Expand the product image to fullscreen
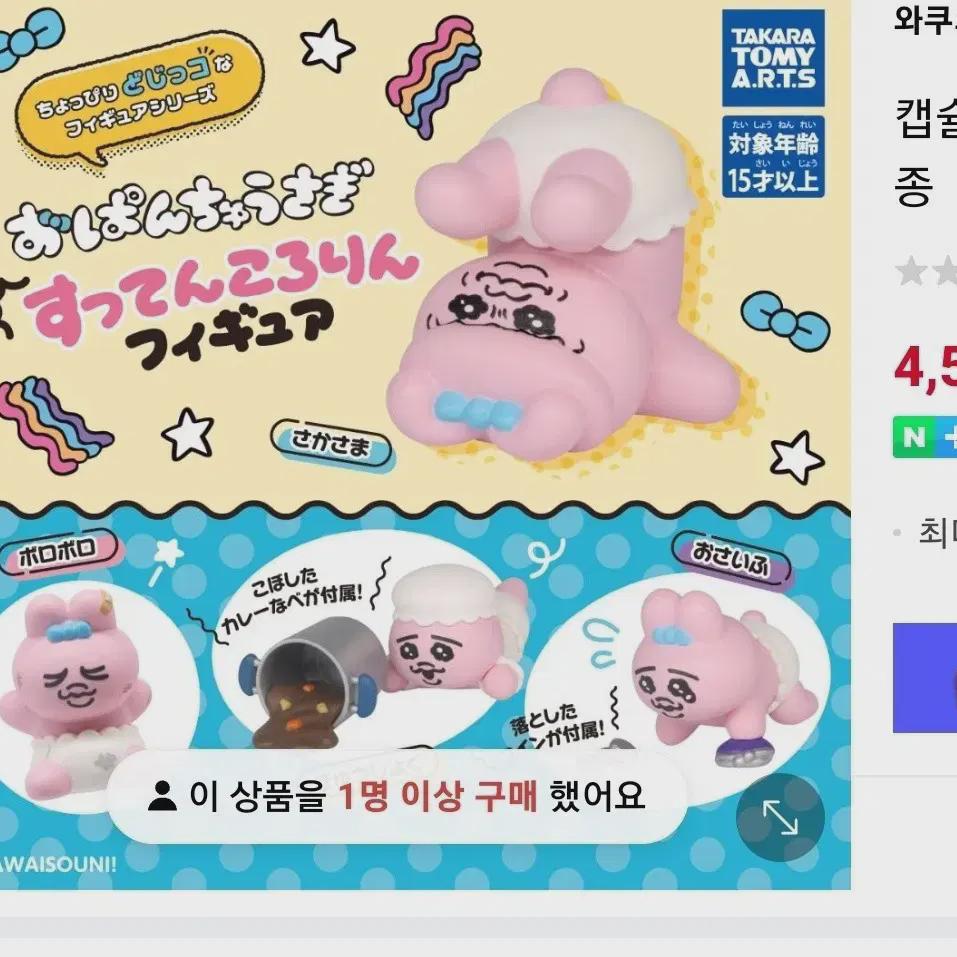 (780, 817)
